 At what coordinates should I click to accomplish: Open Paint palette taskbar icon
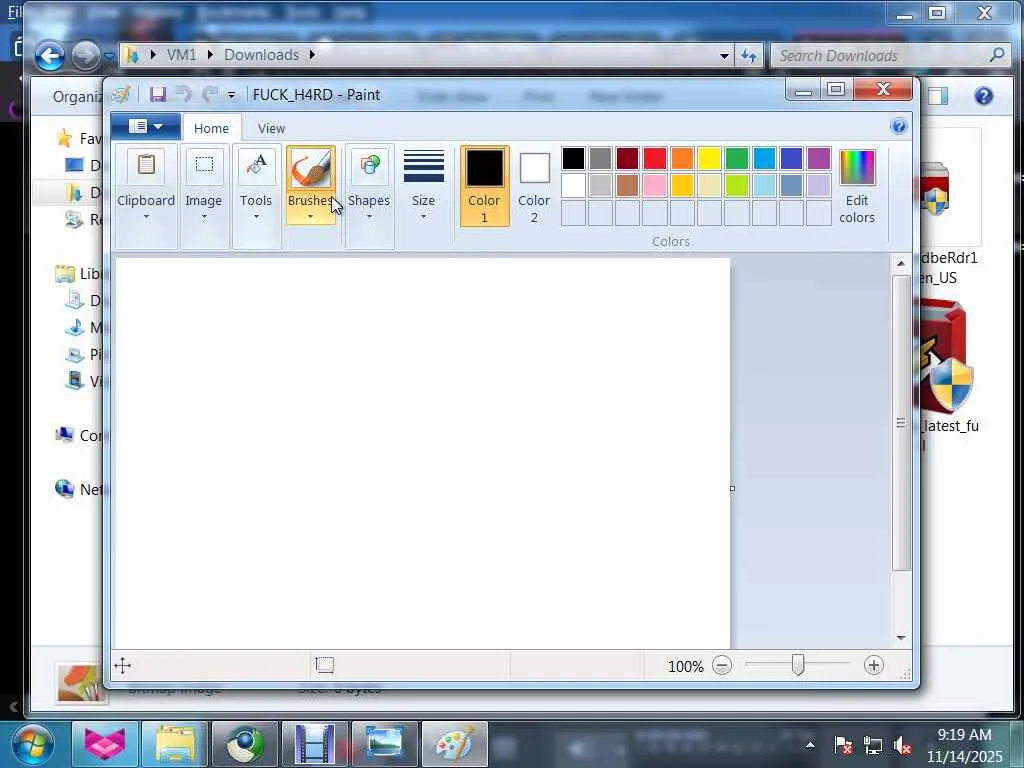tap(455, 745)
